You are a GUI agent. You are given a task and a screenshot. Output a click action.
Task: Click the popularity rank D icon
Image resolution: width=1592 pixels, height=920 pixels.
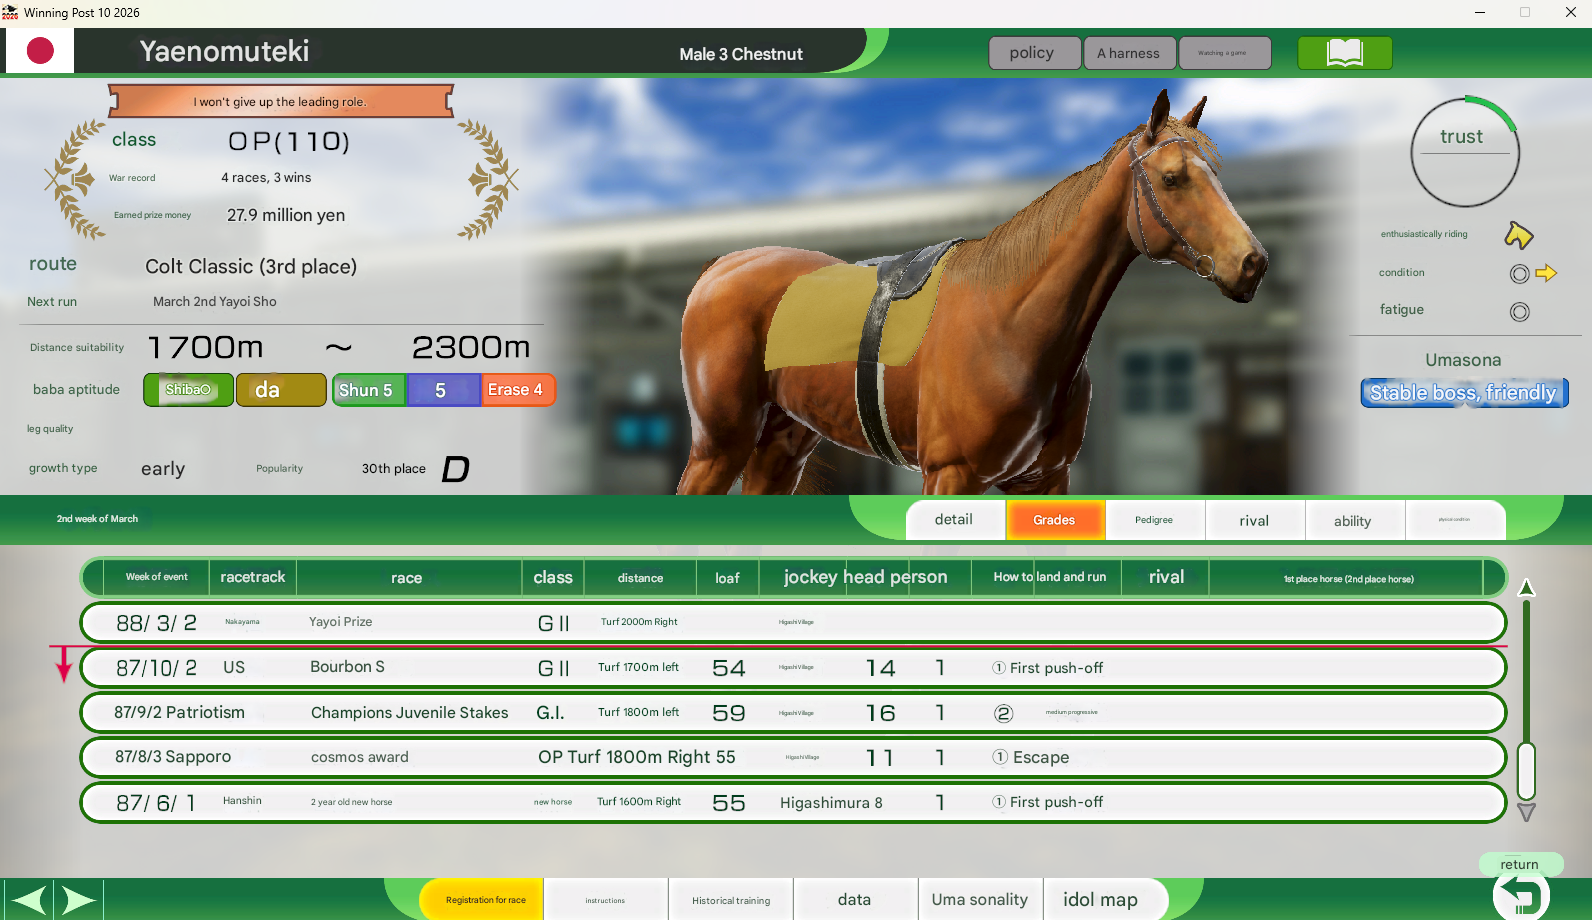455,469
